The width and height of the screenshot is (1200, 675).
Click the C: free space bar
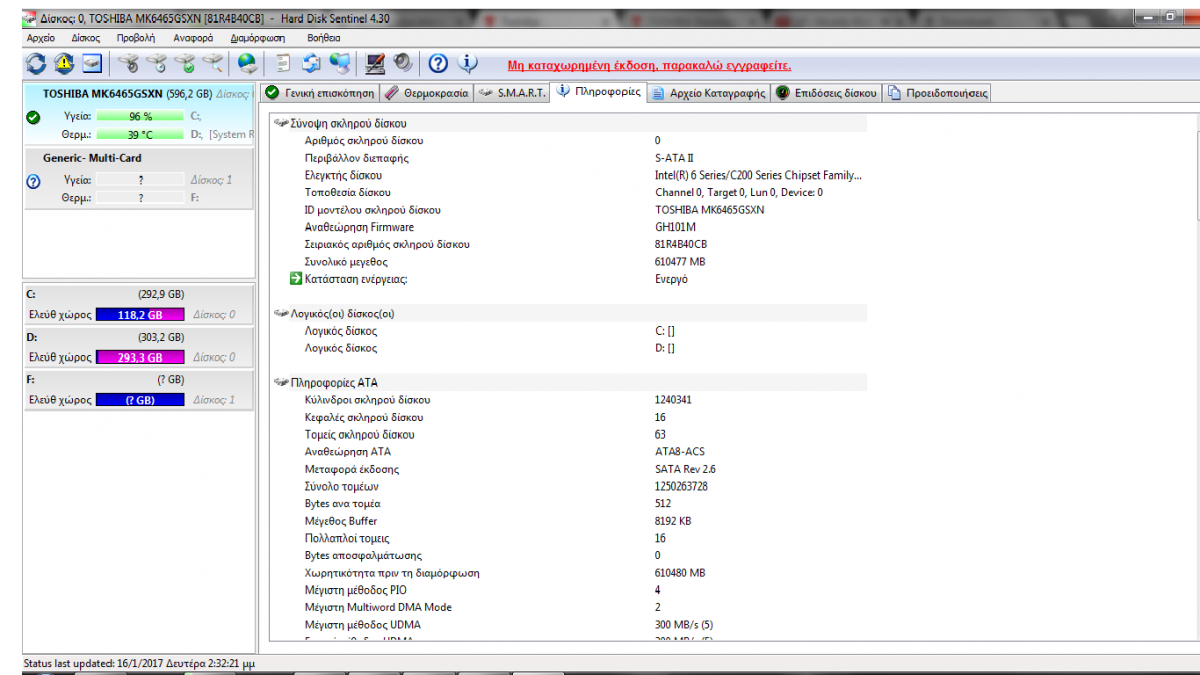coord(140,314)
